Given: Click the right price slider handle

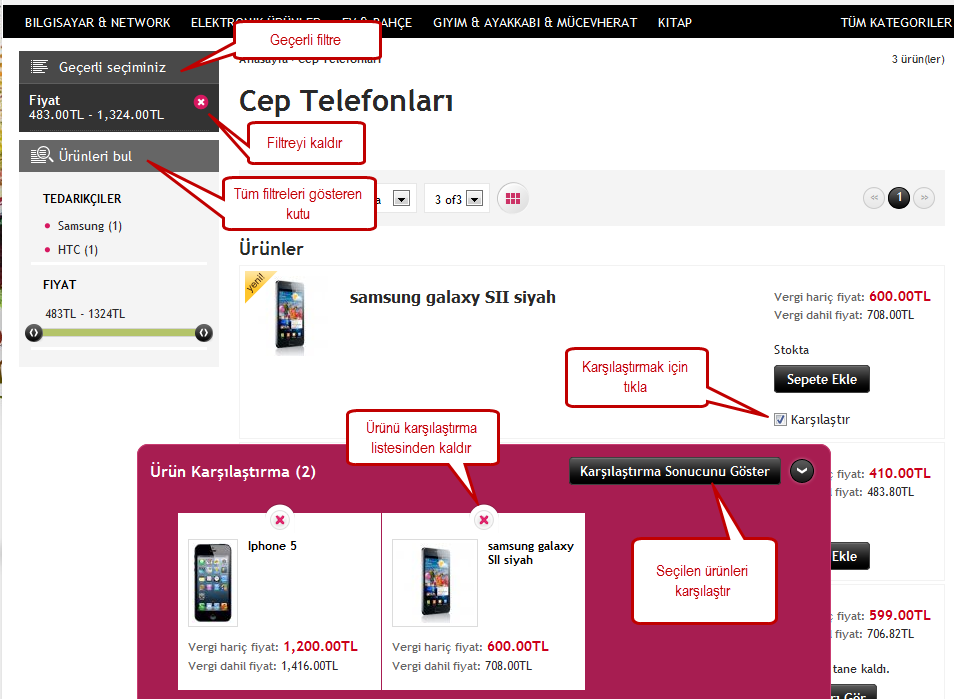Looking at the screenshot, I should [204, 333].
